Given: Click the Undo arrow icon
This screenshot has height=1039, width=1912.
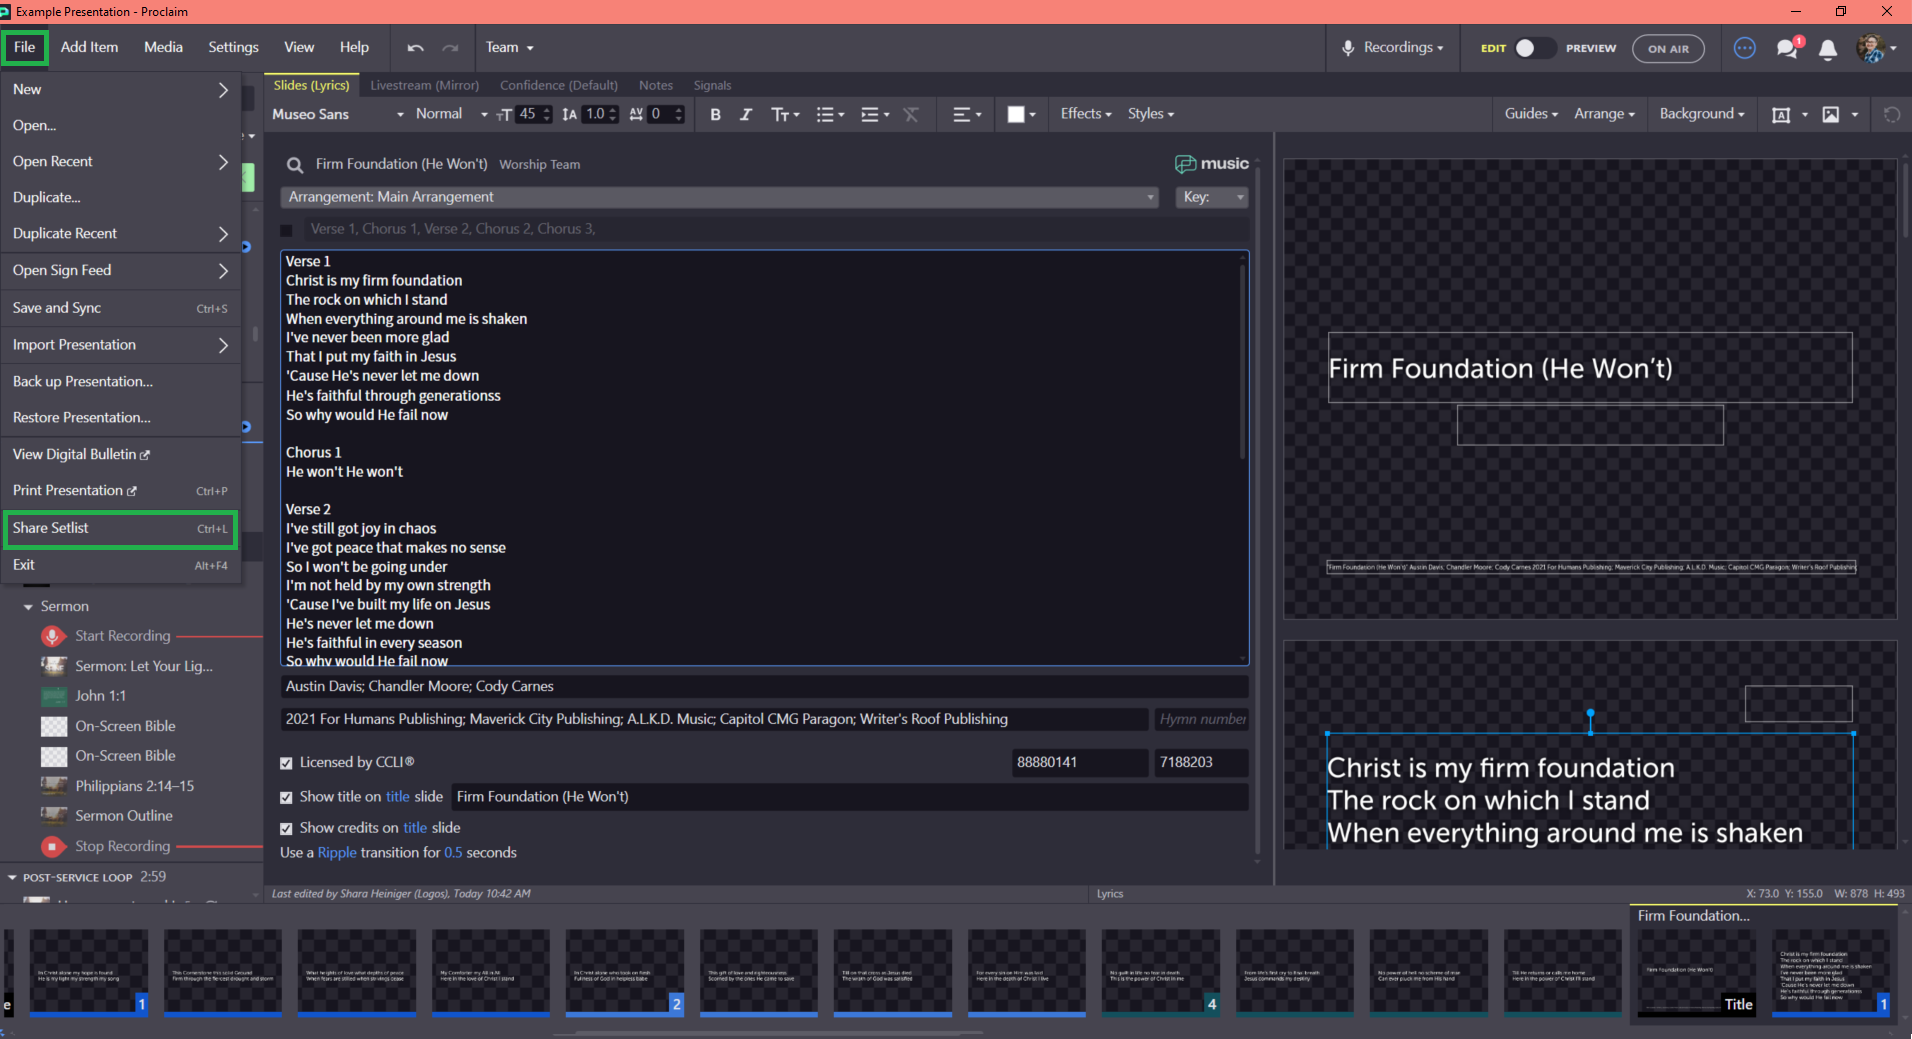Looking at the screenshot, I should tap(416, 48).
